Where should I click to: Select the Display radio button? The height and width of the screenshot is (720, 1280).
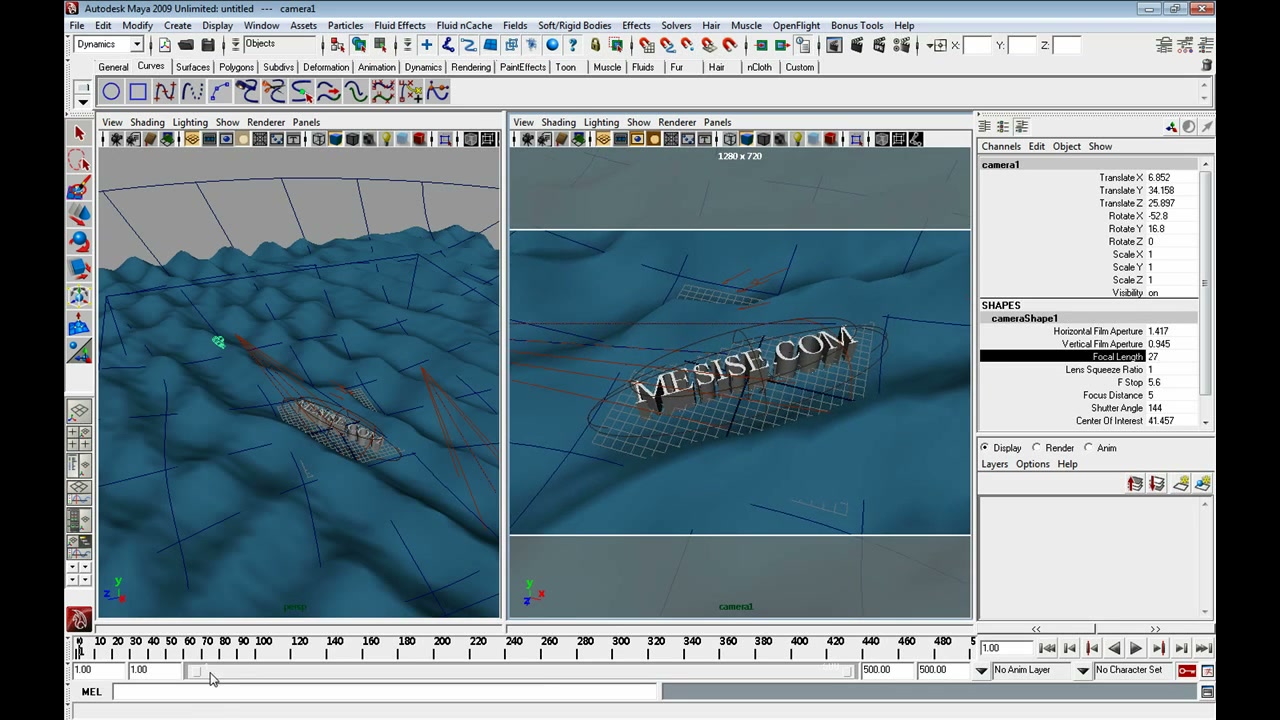pos(985,448)
